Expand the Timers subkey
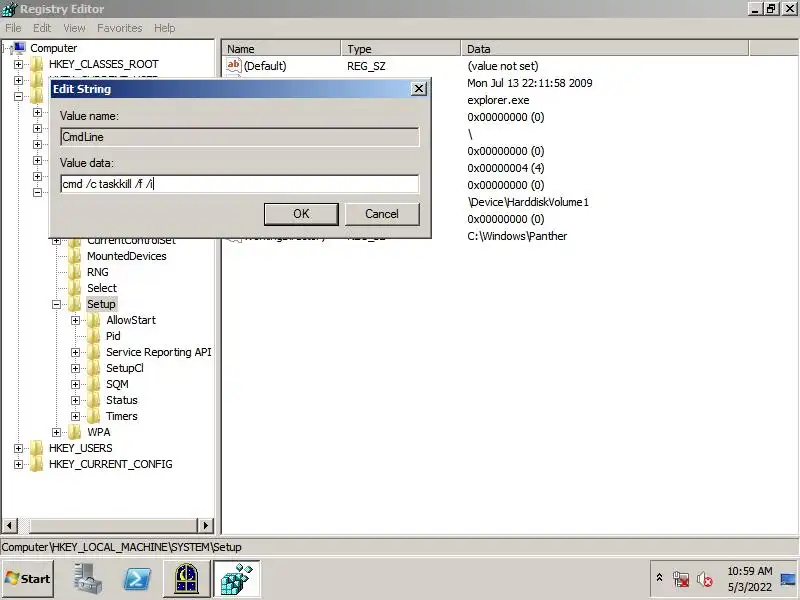Screen dimensions: 800x600 coord(76,416)
